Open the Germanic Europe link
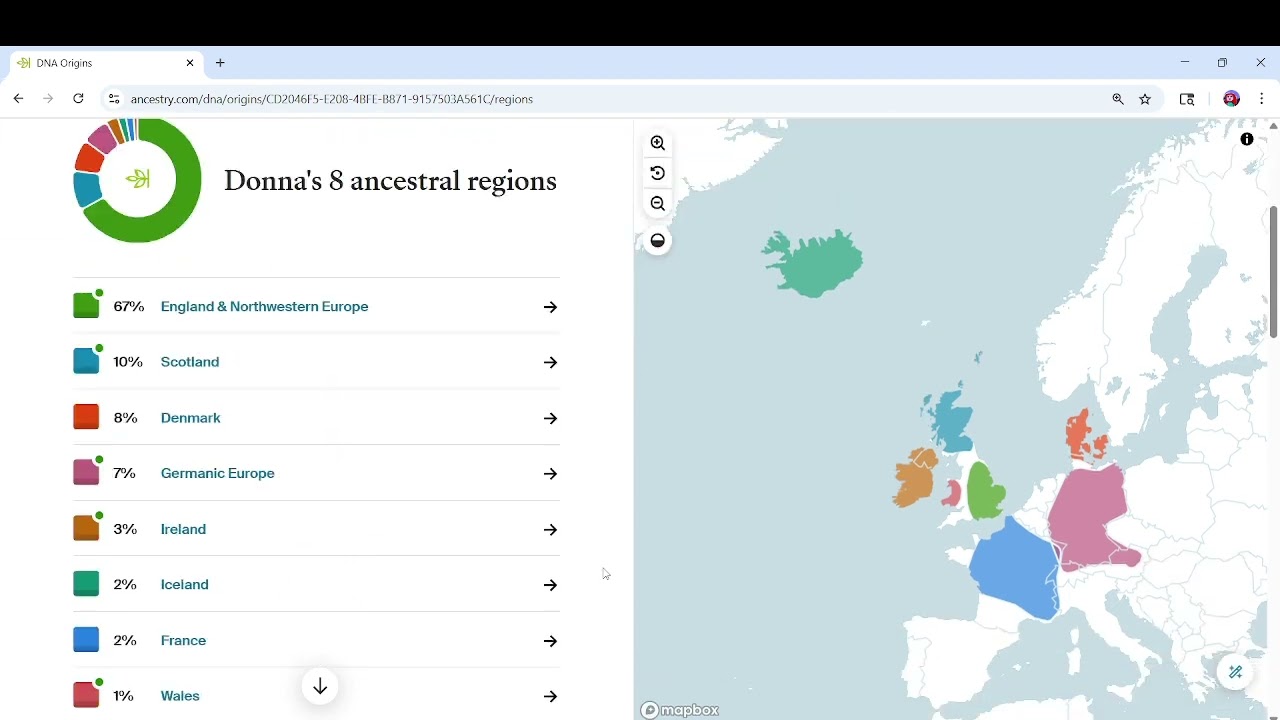1280x720 pixels. click(x=217, y=474)
